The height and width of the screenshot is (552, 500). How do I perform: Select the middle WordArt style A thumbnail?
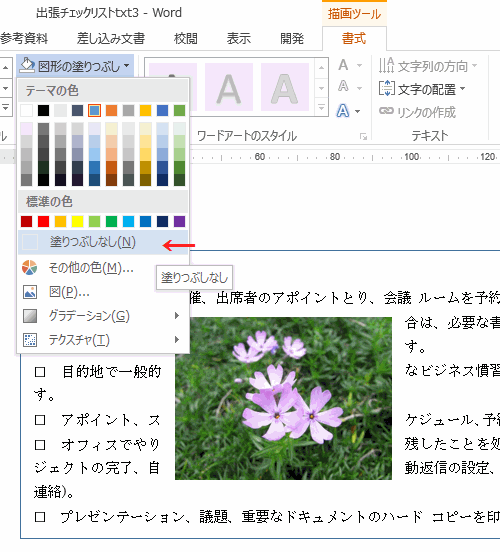click(x=229, y=87)
